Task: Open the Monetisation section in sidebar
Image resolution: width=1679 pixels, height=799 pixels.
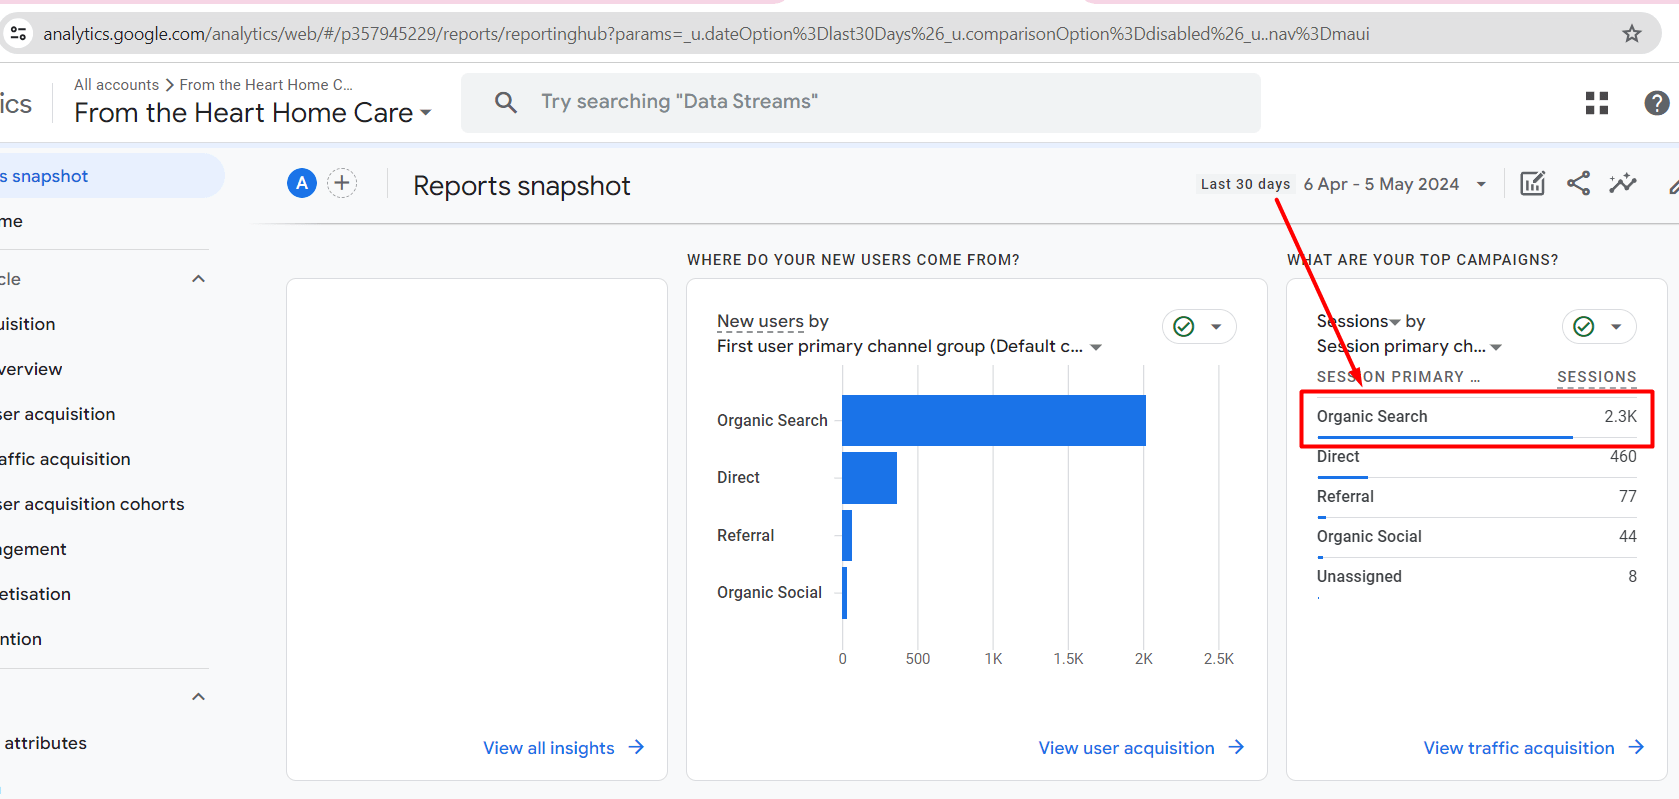Action: tap(36, 594)
